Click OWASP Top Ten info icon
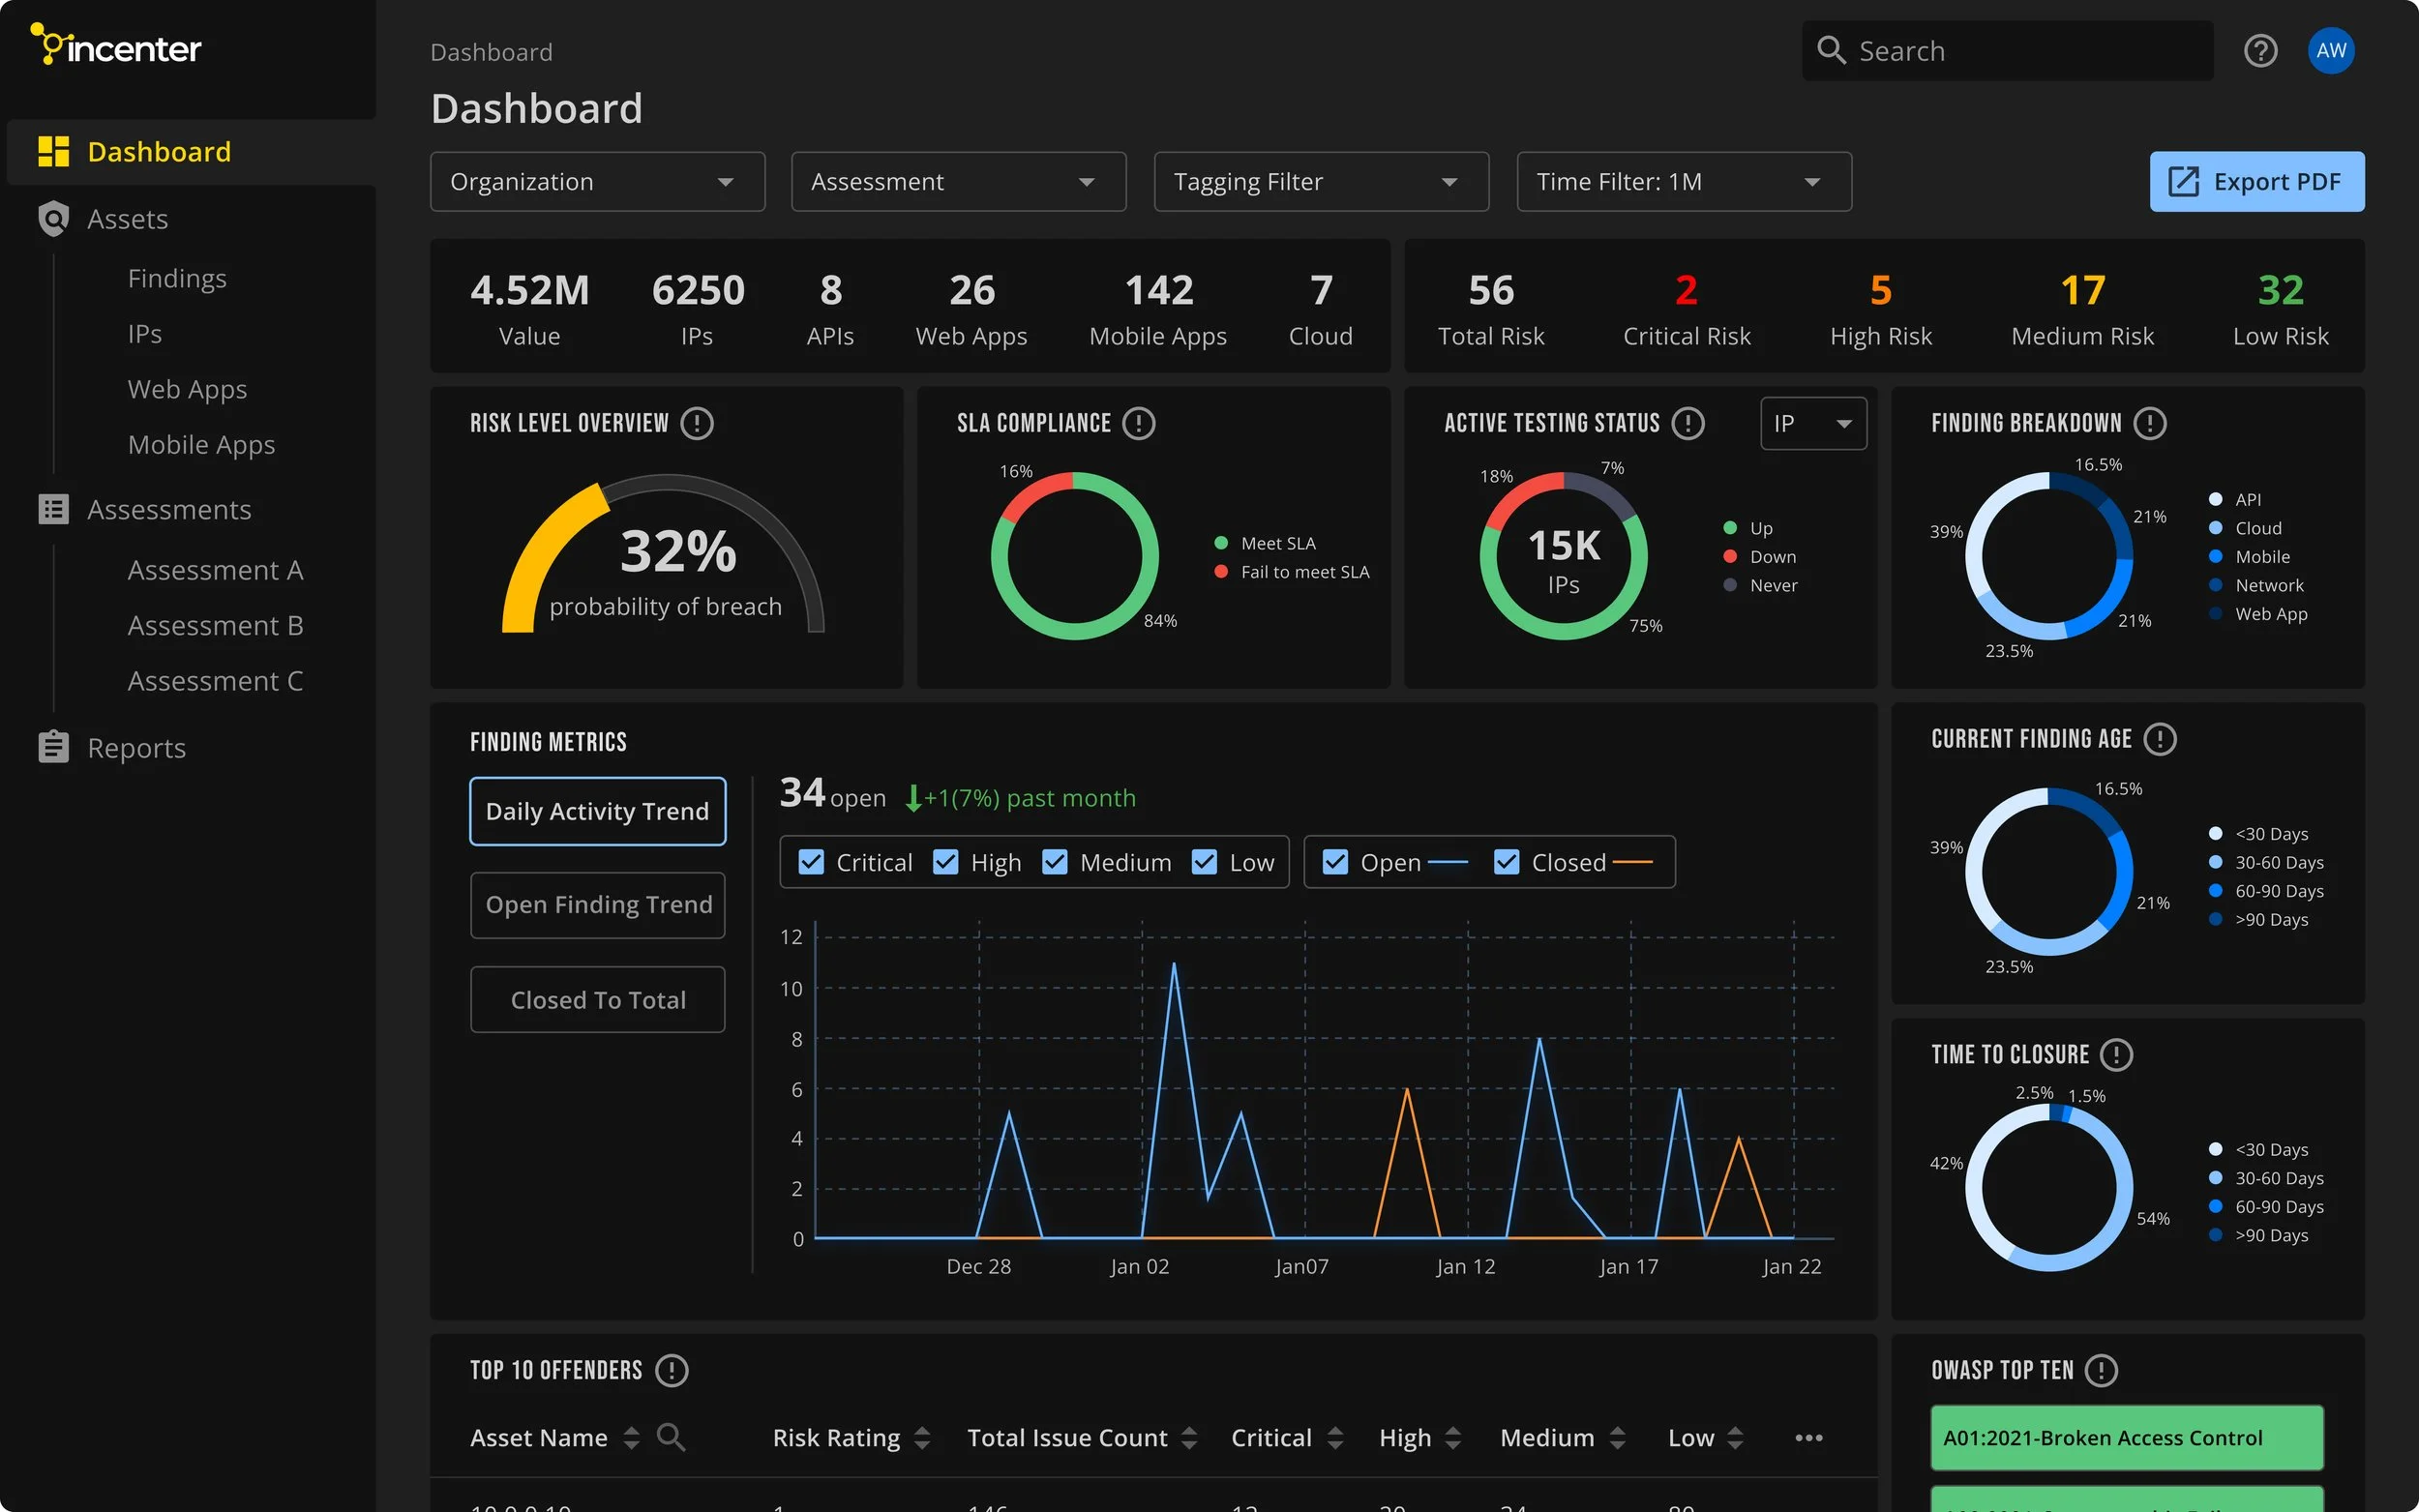Image resolution: width=2419 pixels, height=1512 pixels. click(x=2101, y=1370)
